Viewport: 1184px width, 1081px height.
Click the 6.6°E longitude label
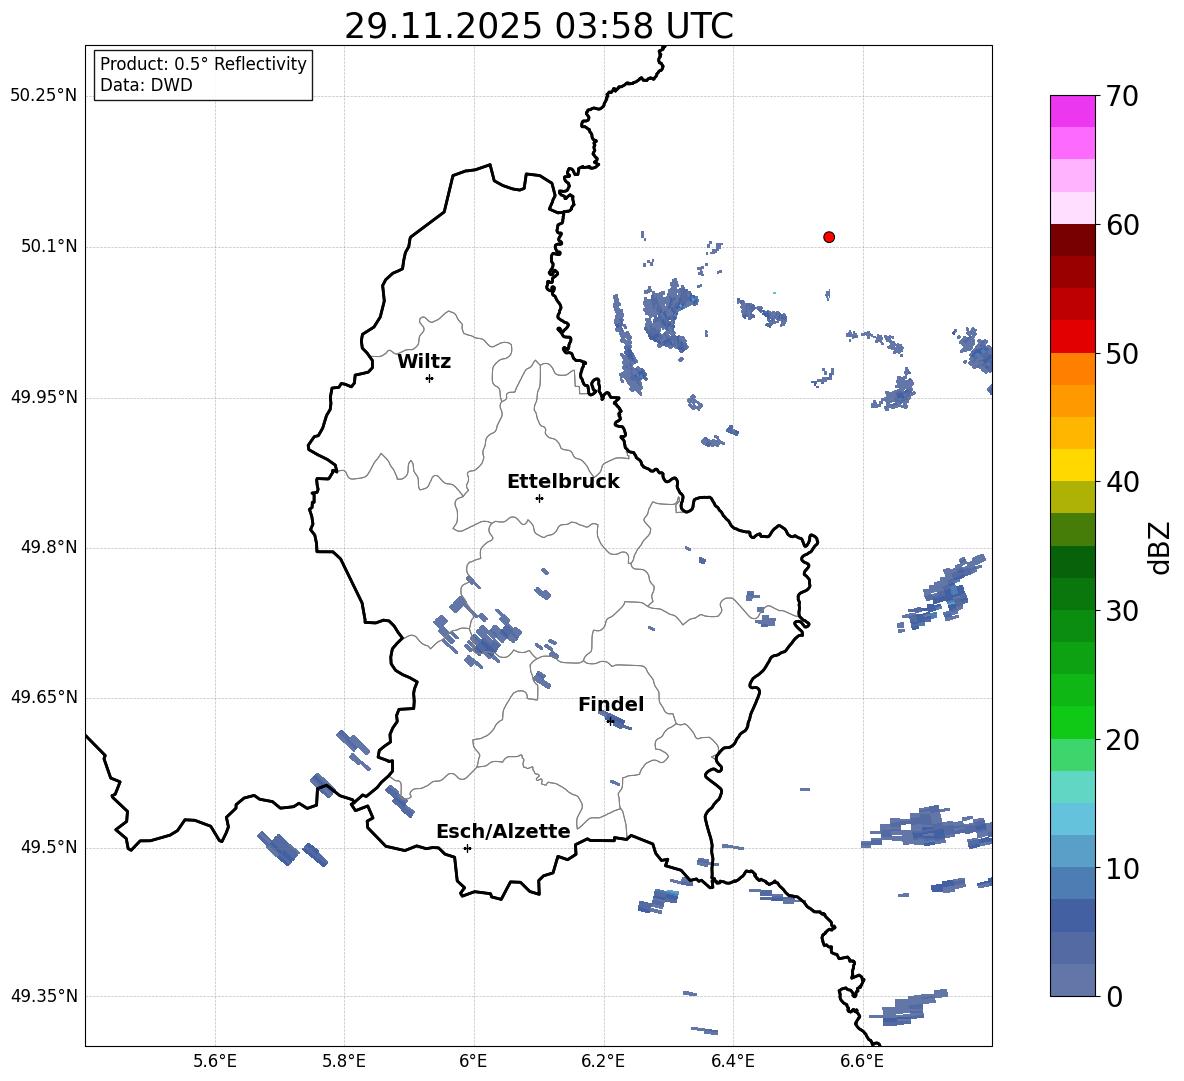(x=862, y=1062)
